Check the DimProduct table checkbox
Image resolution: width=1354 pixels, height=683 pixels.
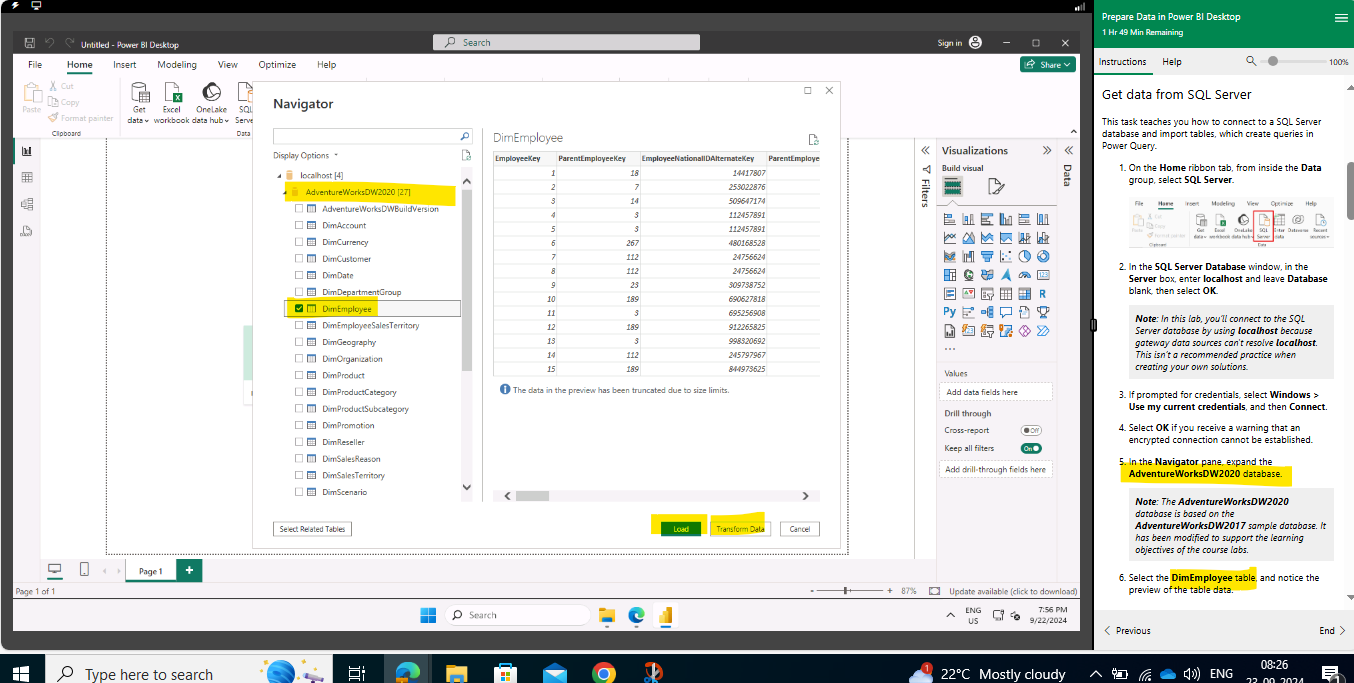(299, 375)
